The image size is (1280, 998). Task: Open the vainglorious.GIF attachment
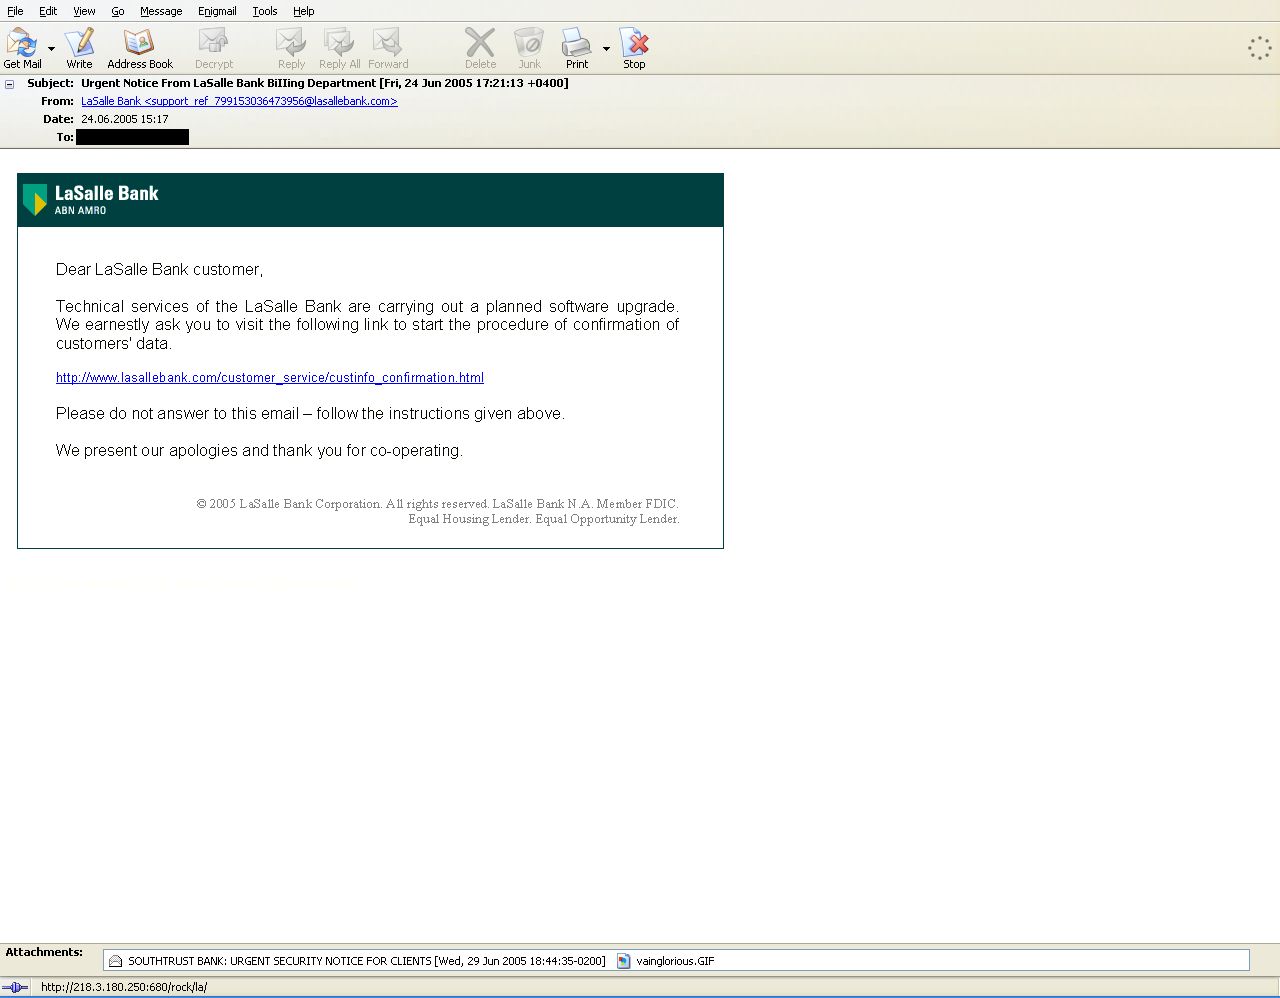[666, 961]
